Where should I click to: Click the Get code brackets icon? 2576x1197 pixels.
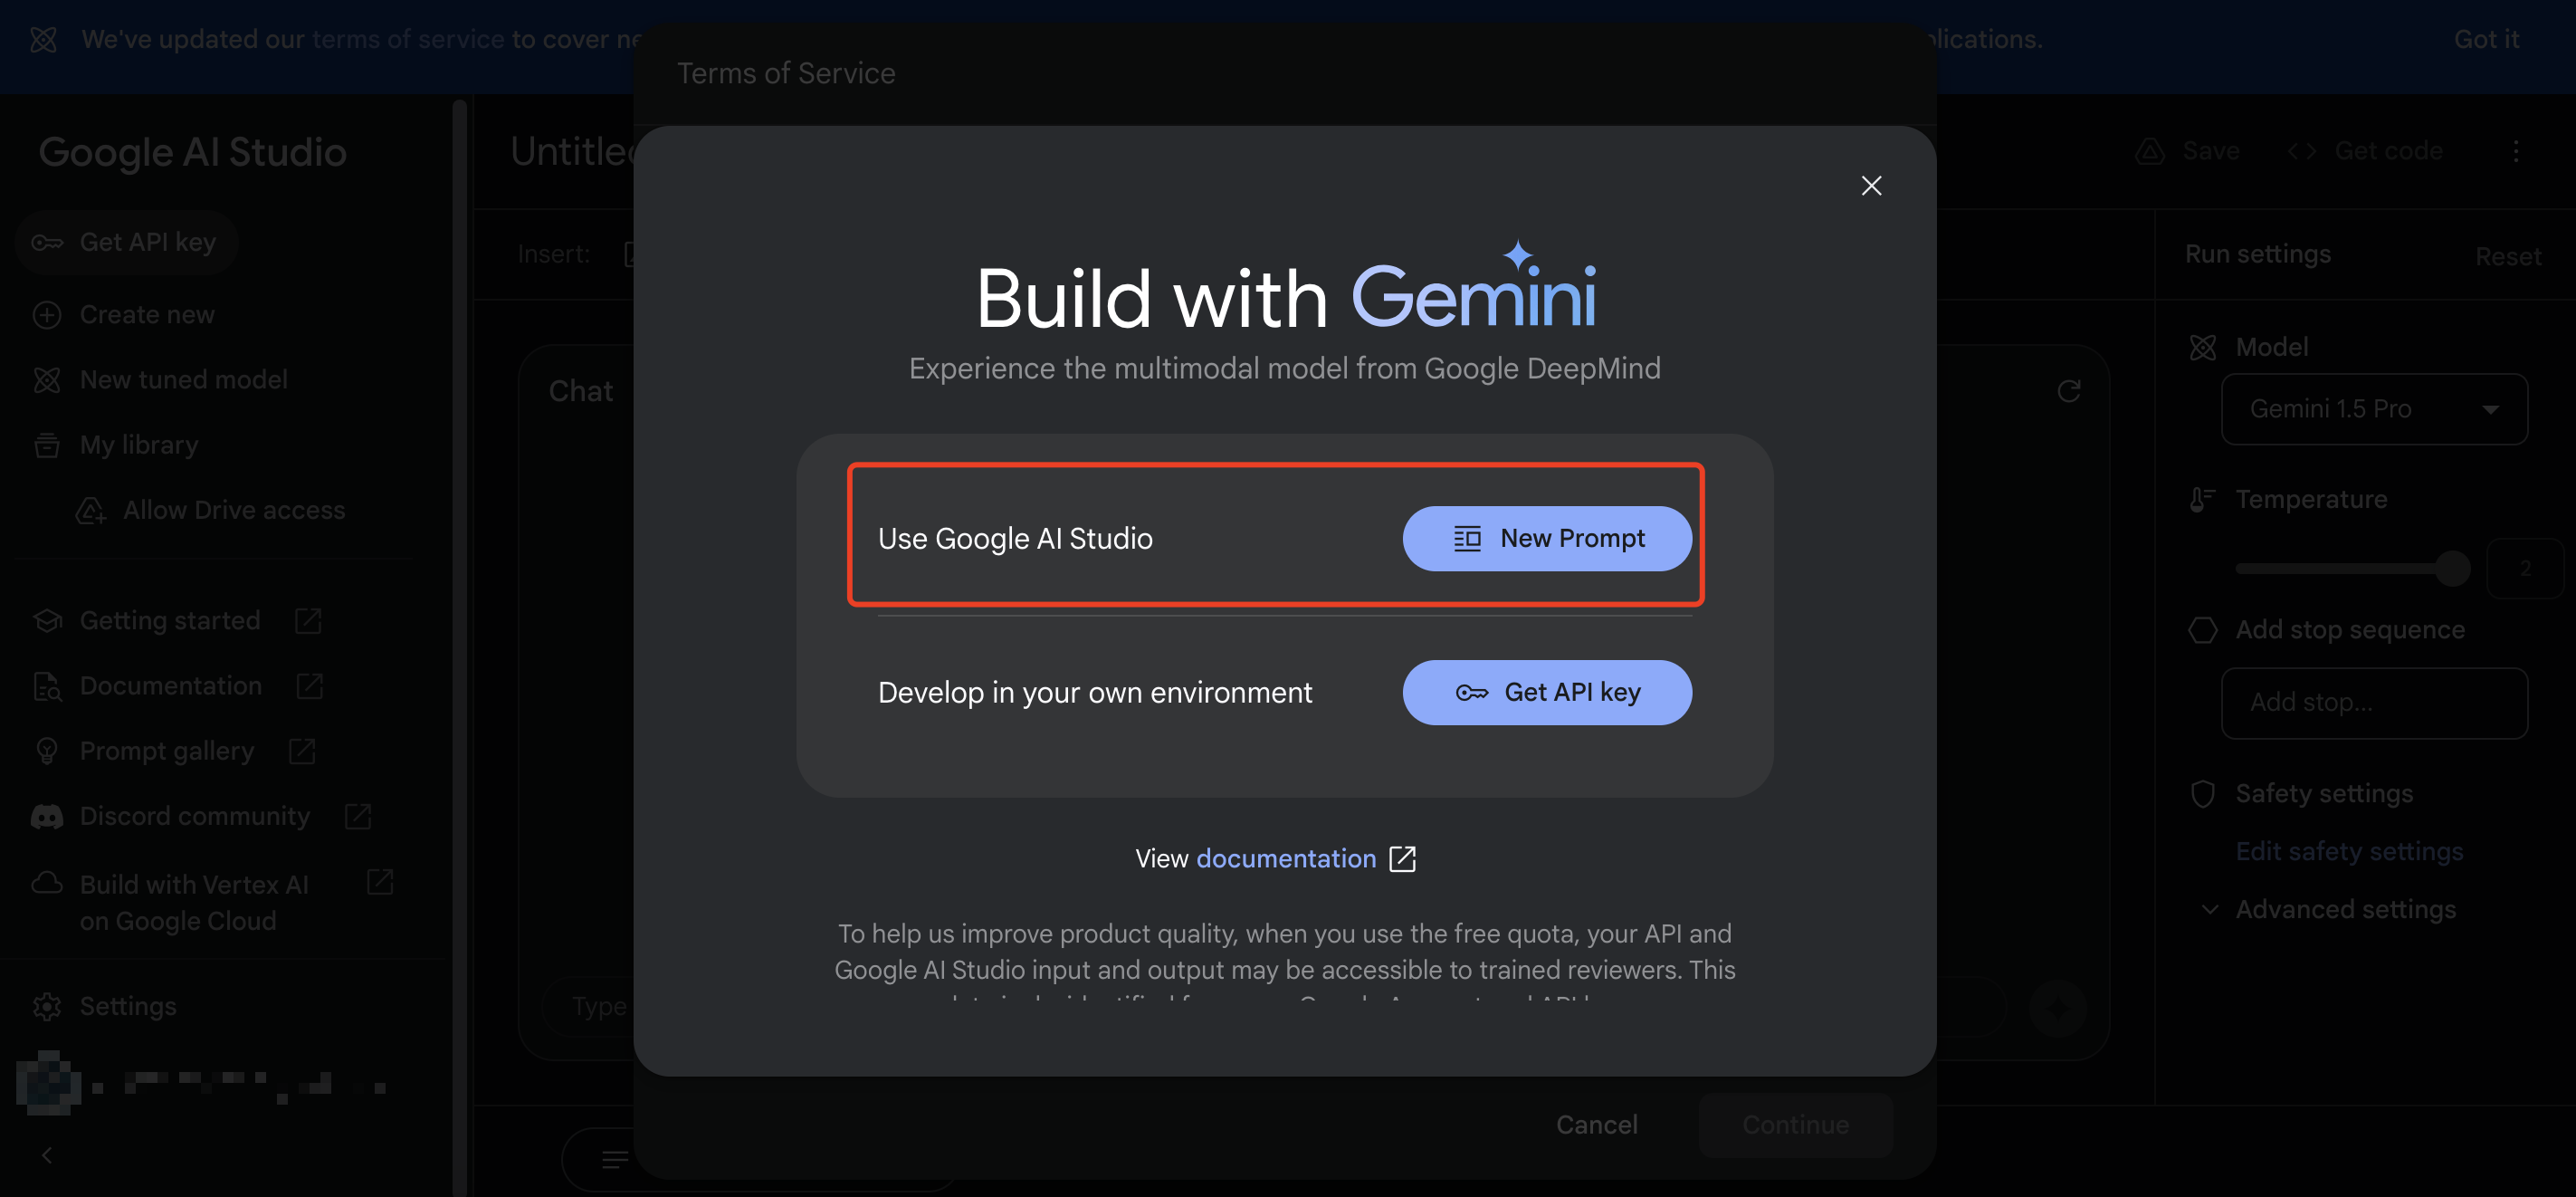point(2301,151)
